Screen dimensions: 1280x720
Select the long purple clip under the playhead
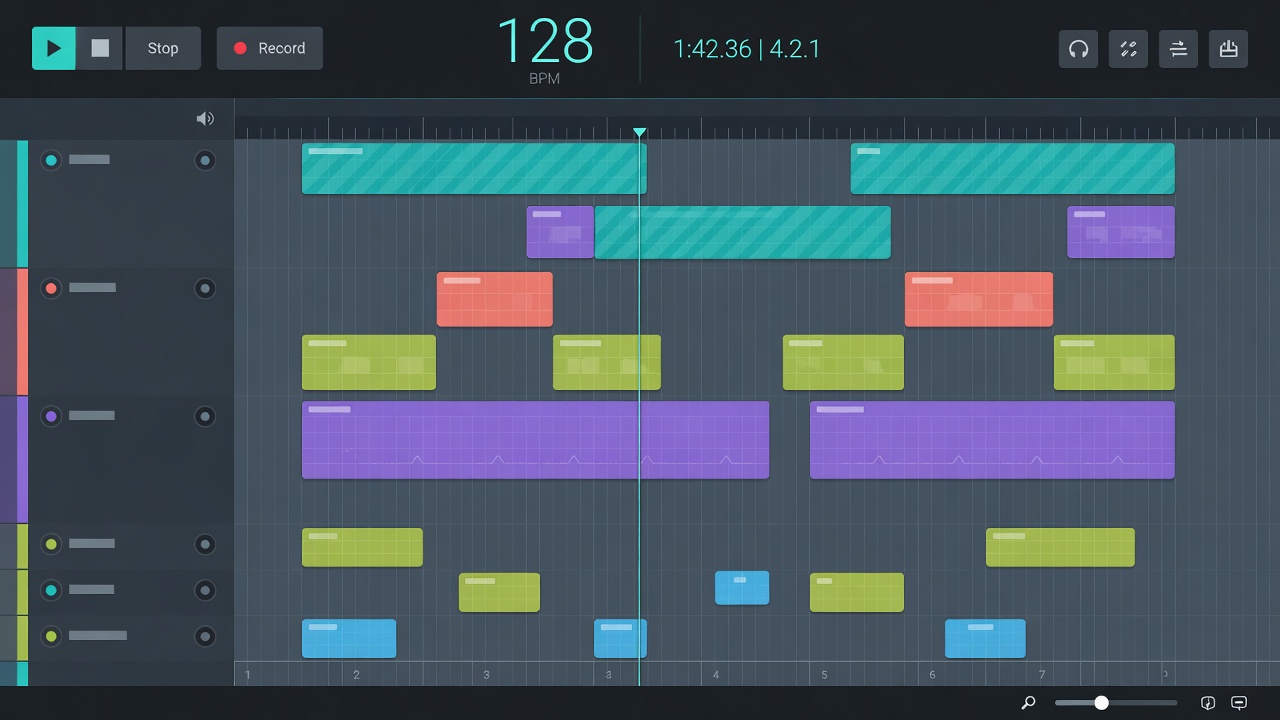[535, 440]
